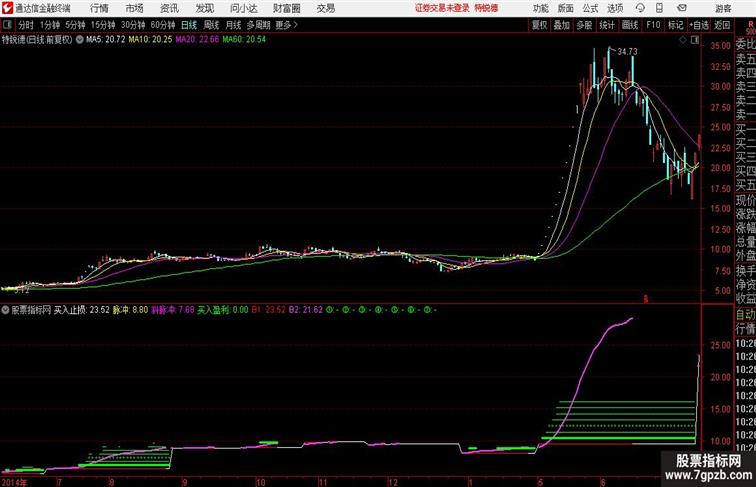Viewport: 756px width, 487px height.
Task: Click the 返回 back button
Action: pos(722,25)
